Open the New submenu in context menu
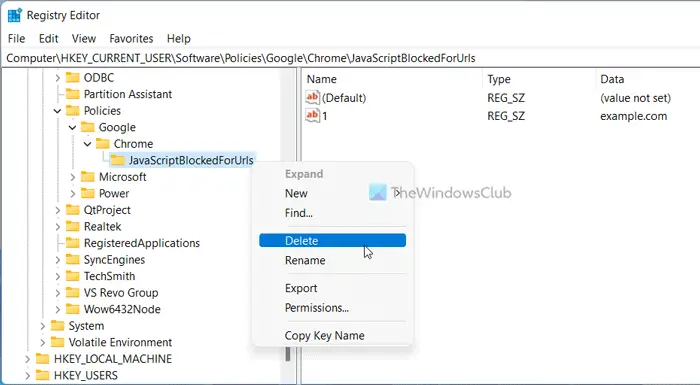The width and height of the screenshot is (700, 385). pyautogui.click(x=332, y=193)
